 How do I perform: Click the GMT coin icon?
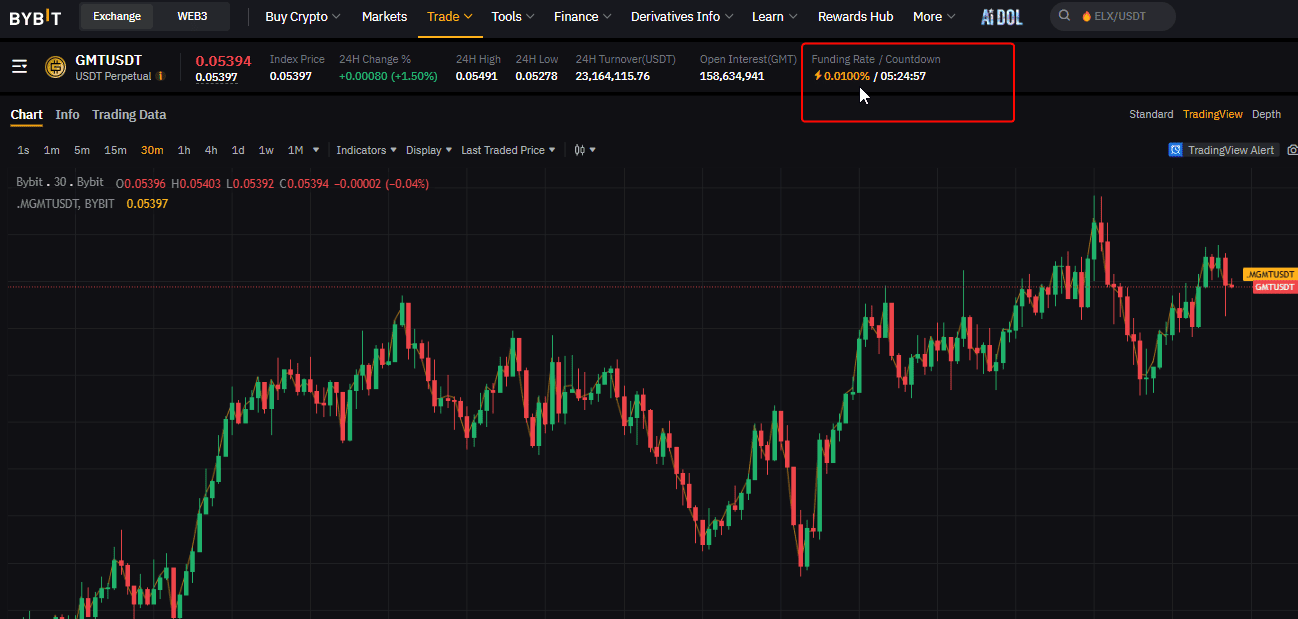(55, 67)
